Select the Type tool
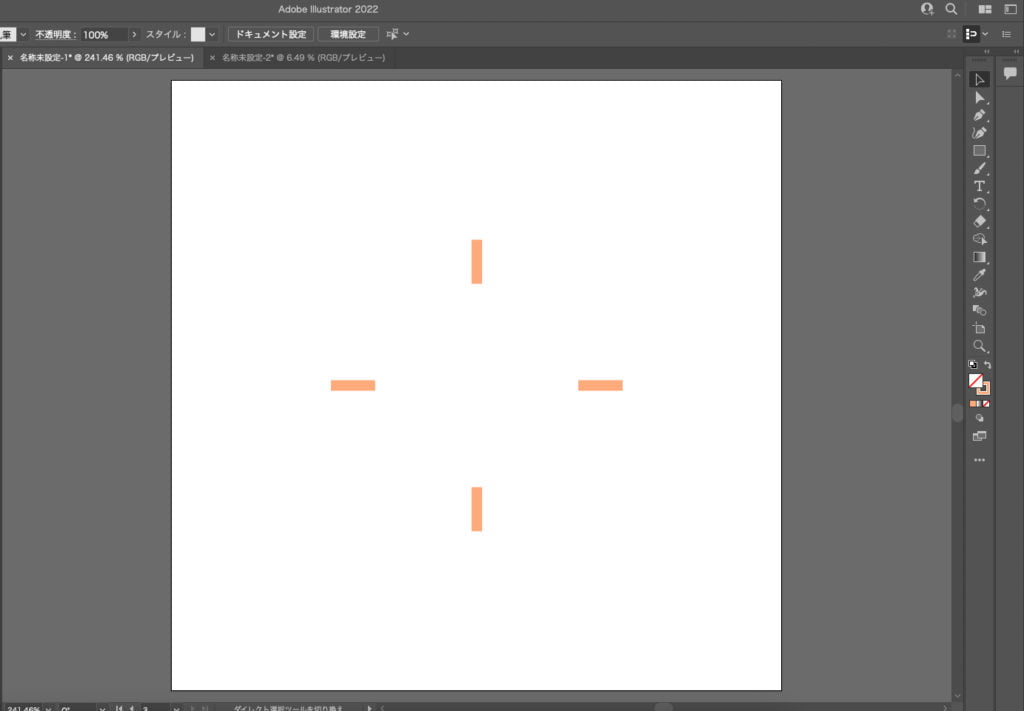 pyautogui.click(x=979, y=187)
